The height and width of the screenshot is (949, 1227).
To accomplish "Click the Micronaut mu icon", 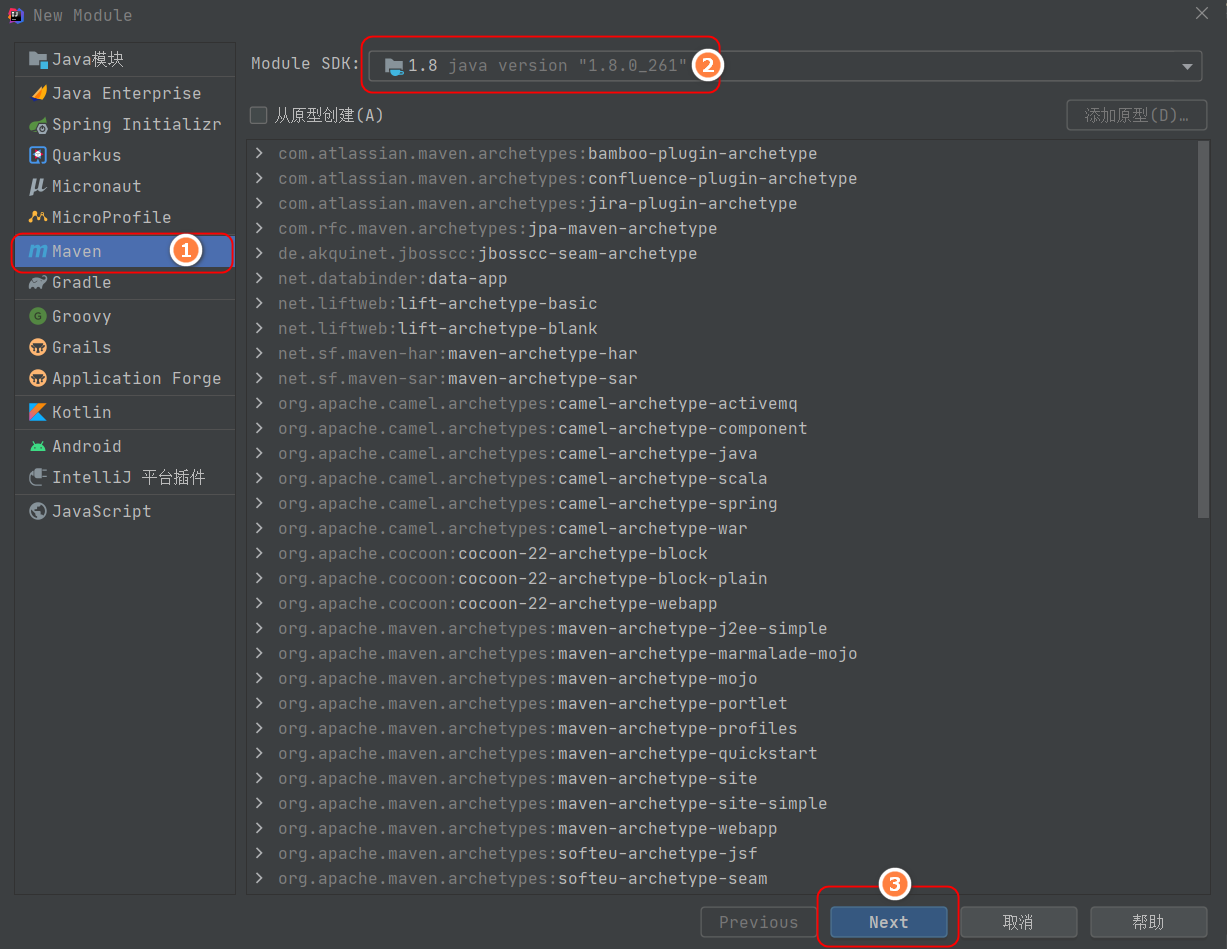I will 38,187.
